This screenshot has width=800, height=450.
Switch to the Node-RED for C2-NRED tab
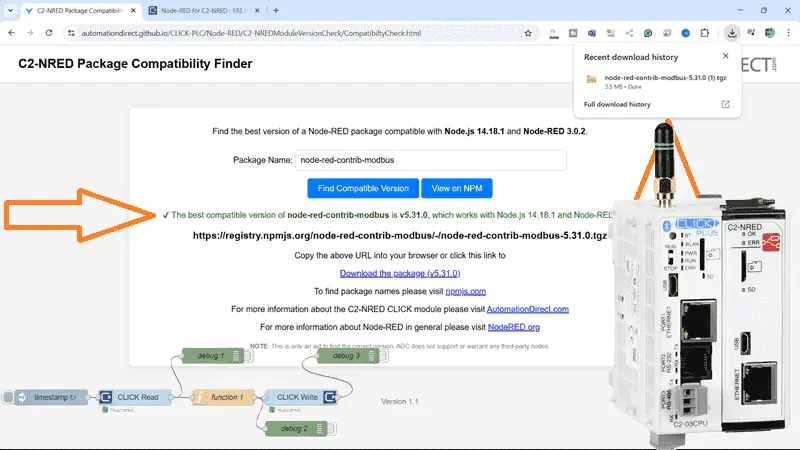coord(204,11)
